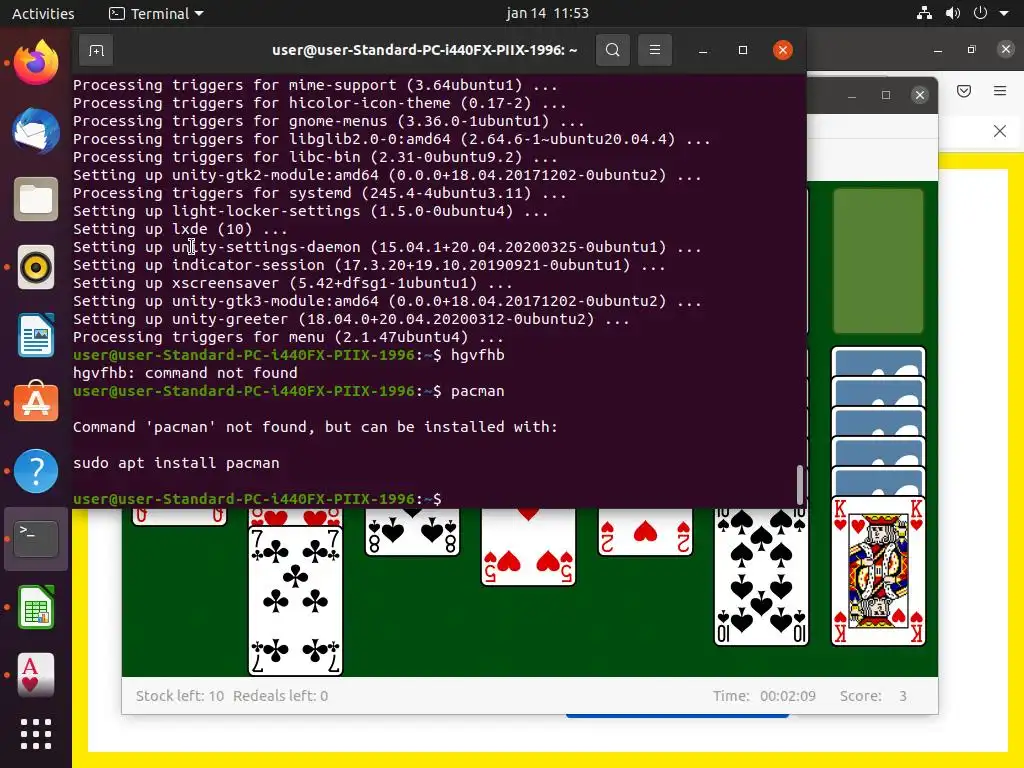Select the 8 of spades card
The width and height of the screenshot is (1024, 768).
(412, 532)
